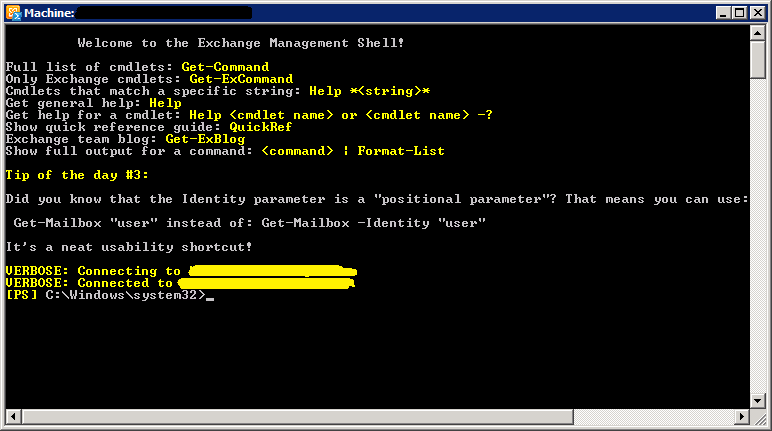Click the horizontal scrollbar left arrow
Viewport: 772px width, 431px height.
[13, 417]
